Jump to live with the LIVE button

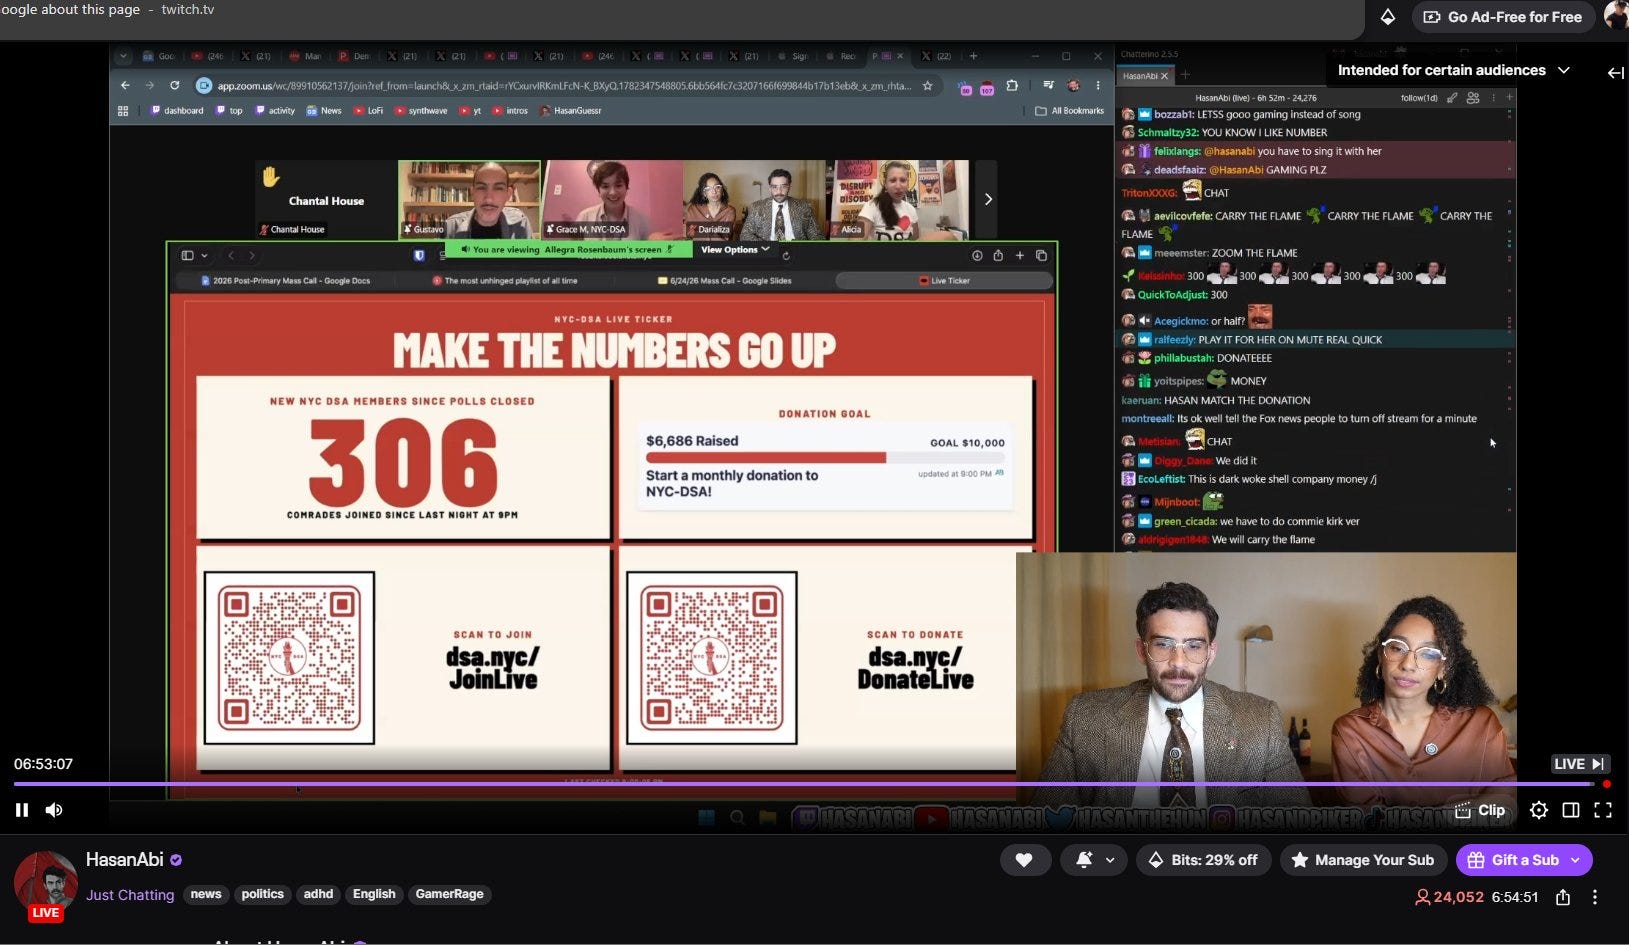tap(1580, 764)
